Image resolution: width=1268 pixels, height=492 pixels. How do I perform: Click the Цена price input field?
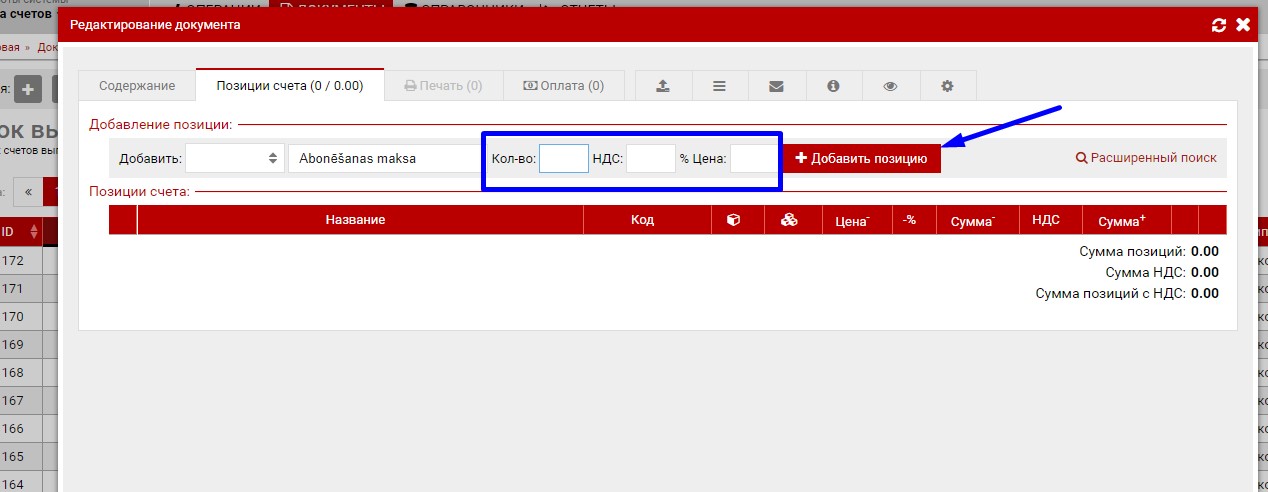753,158
